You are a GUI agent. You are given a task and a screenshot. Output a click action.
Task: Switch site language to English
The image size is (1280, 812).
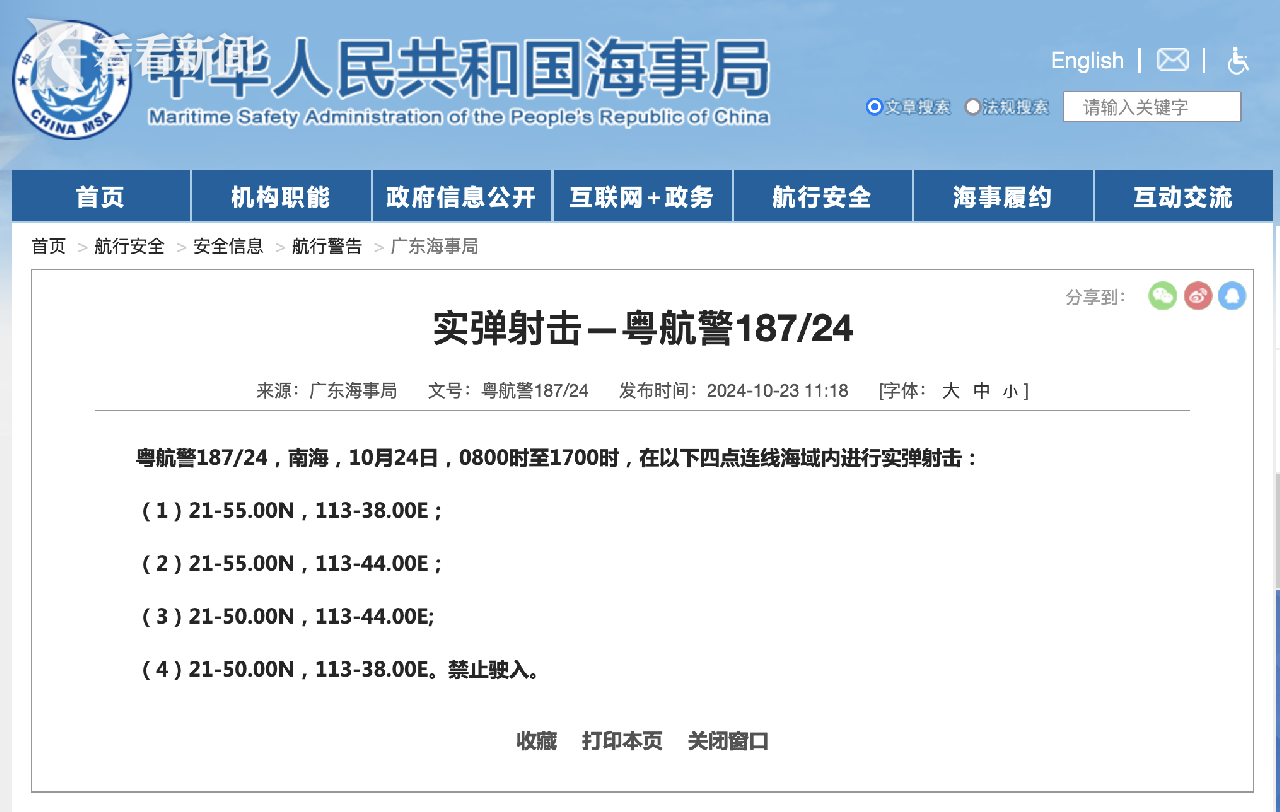coord(1087,61)
